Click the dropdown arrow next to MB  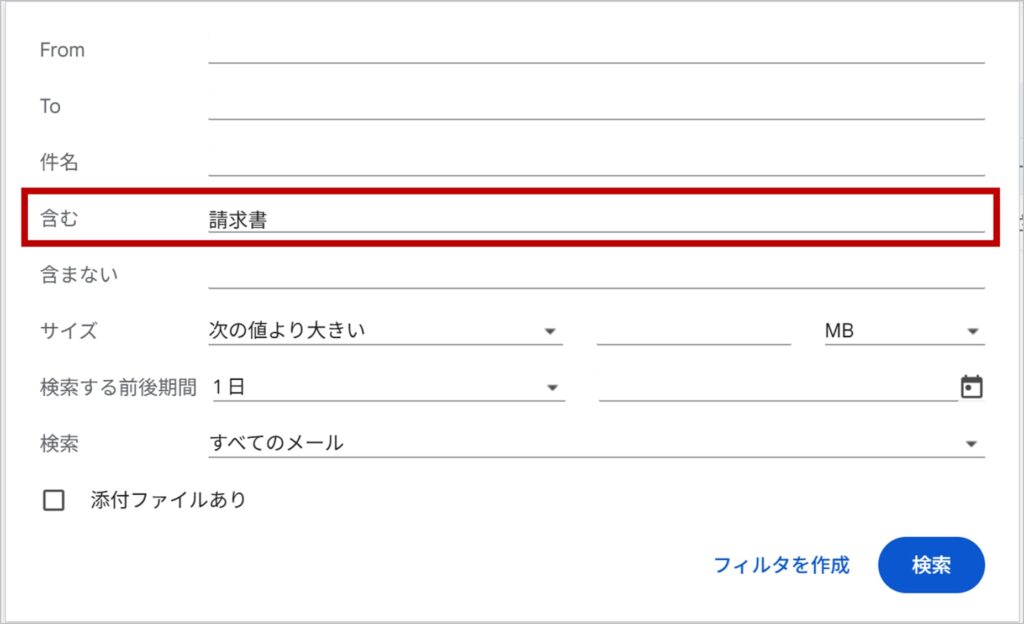click(972, 332)
